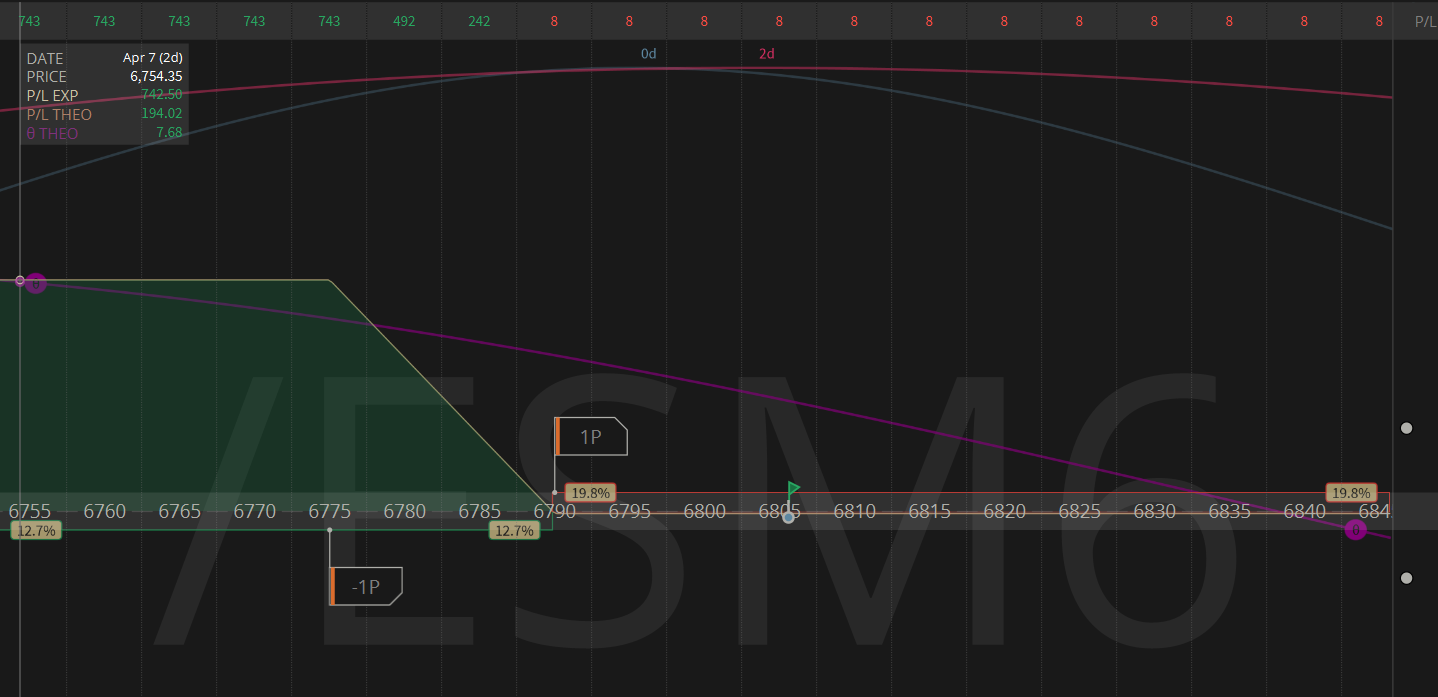Click the green flag marker above the axis
Image resolution: width=1438 pixels, height=697 pixels.
click(x=793, y=489)
